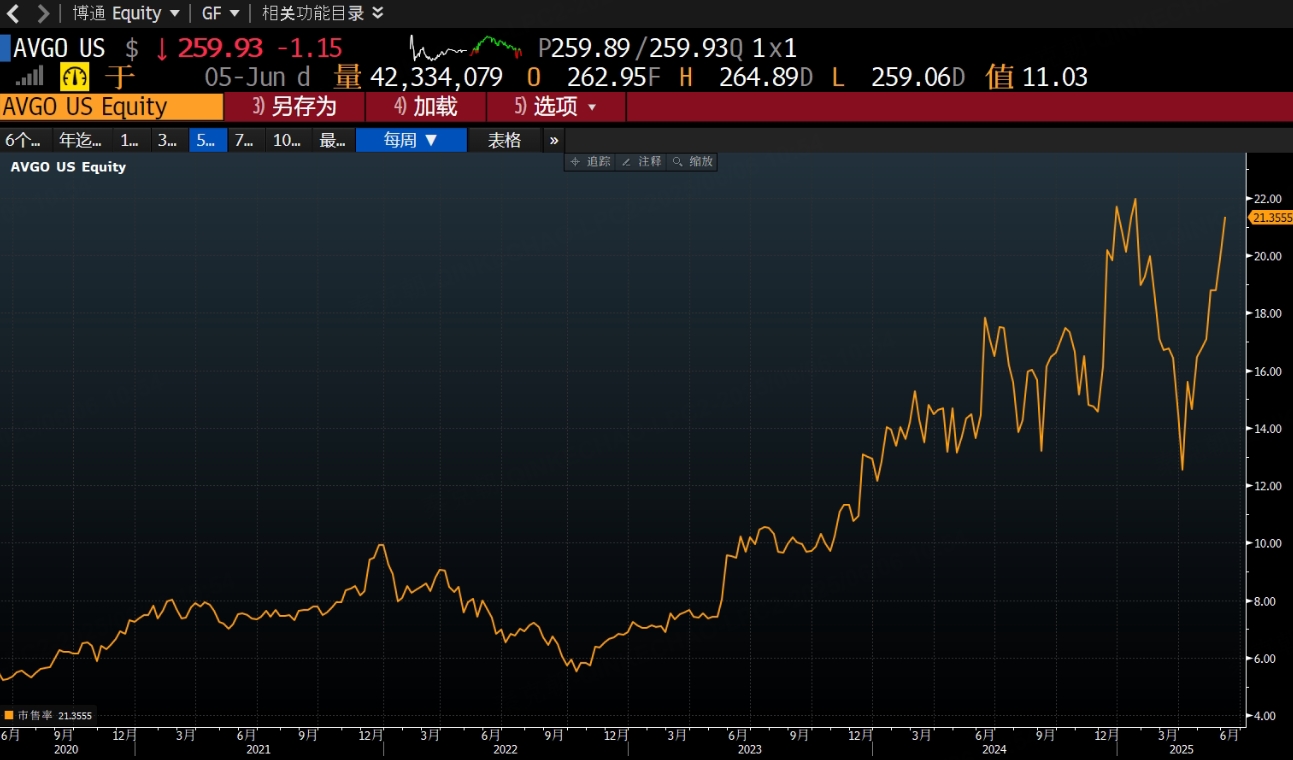Activate the 注释 annotation pencil tool
1293x760 pixels.
(x=641, y=161)
